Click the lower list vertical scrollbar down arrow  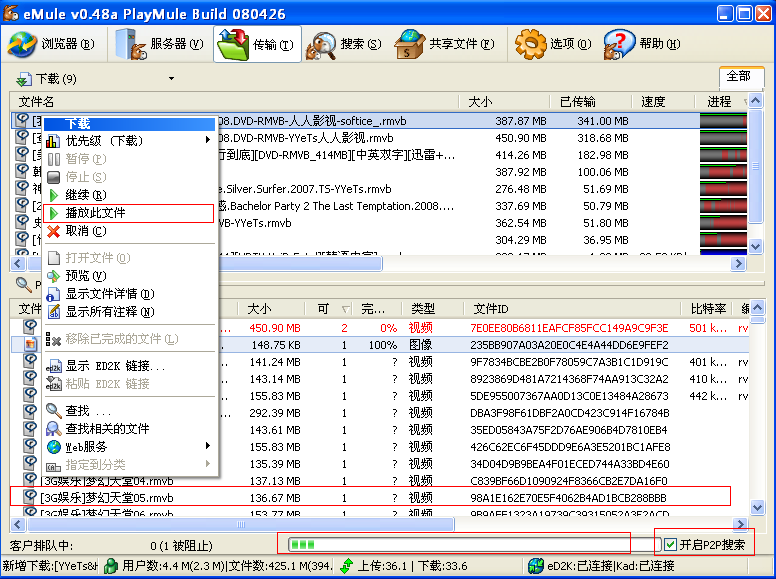757,507
